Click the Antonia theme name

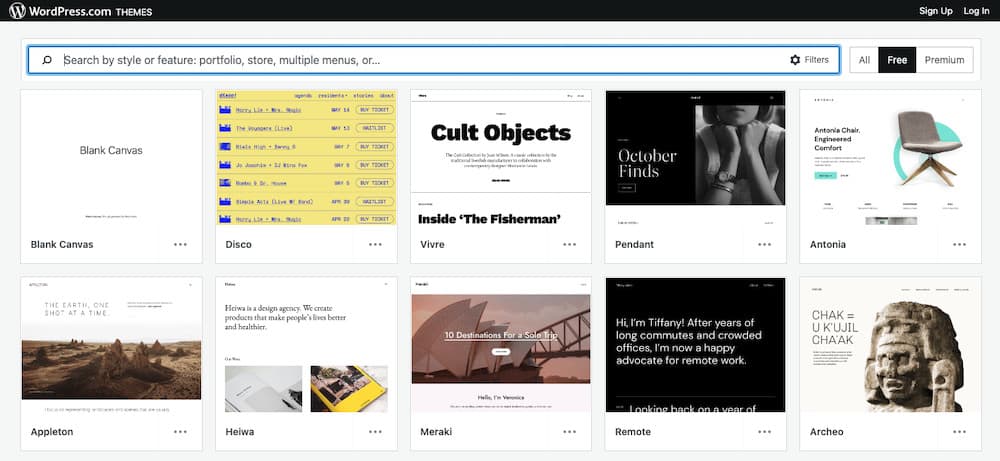point(828,244)
